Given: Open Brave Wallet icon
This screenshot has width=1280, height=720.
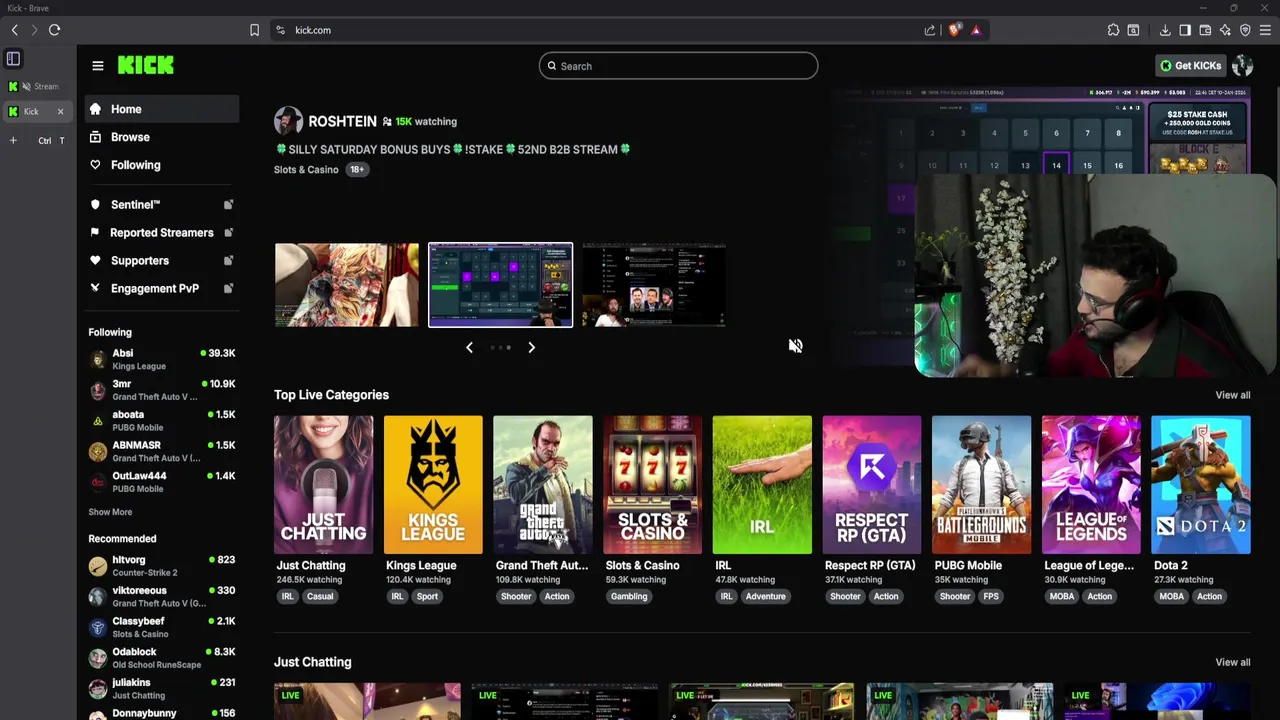Looking at the screenshot, I should (x=1205, y=30).
